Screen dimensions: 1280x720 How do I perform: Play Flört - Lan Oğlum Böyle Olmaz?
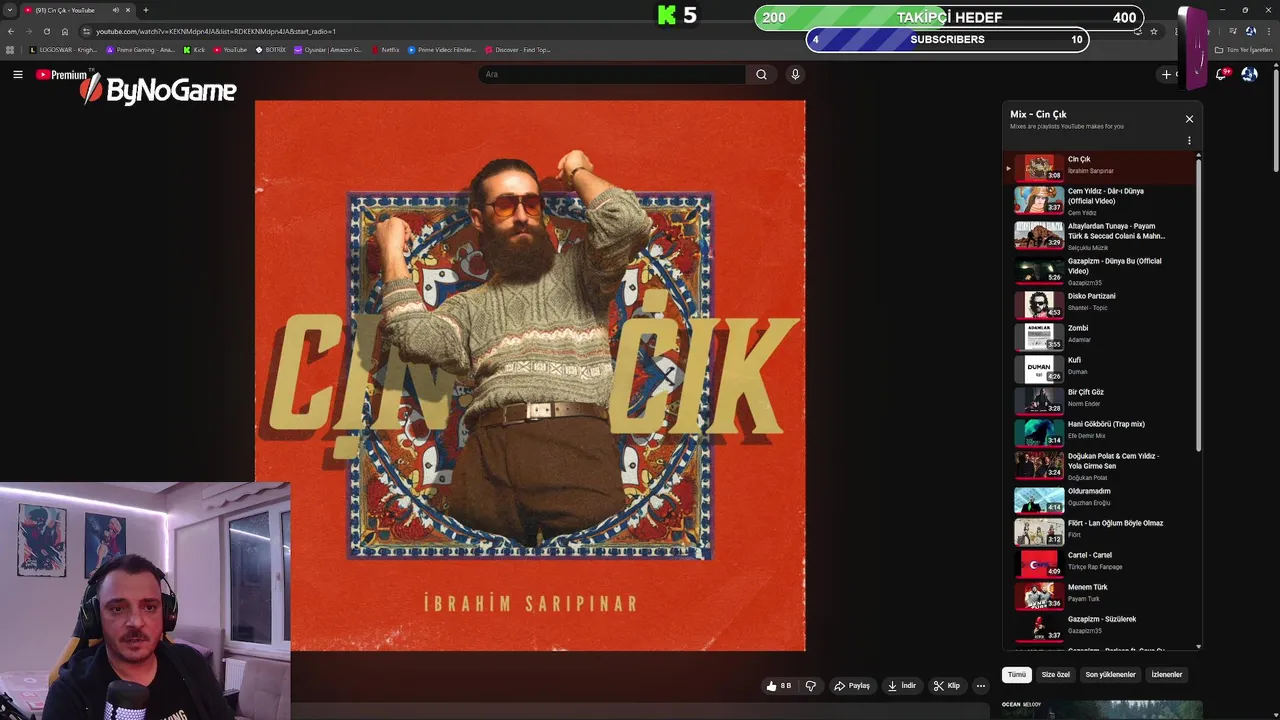click(1099, 530)
